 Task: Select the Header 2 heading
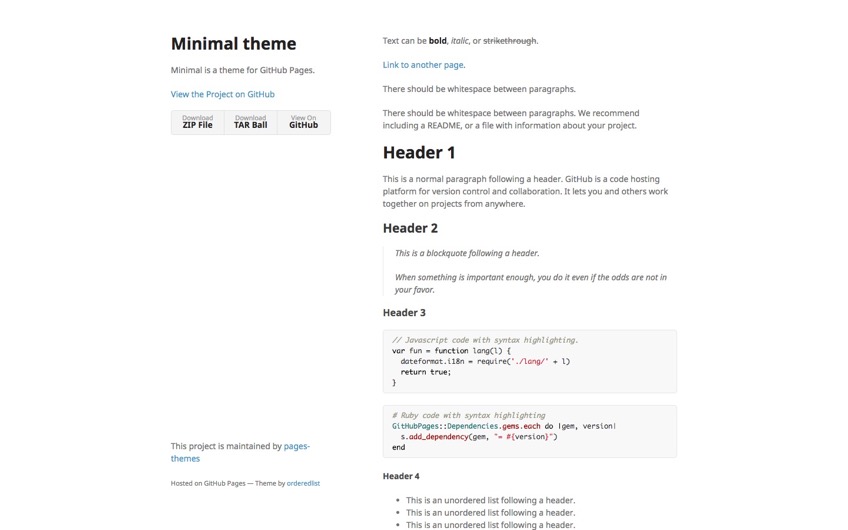tap(410, 228)
